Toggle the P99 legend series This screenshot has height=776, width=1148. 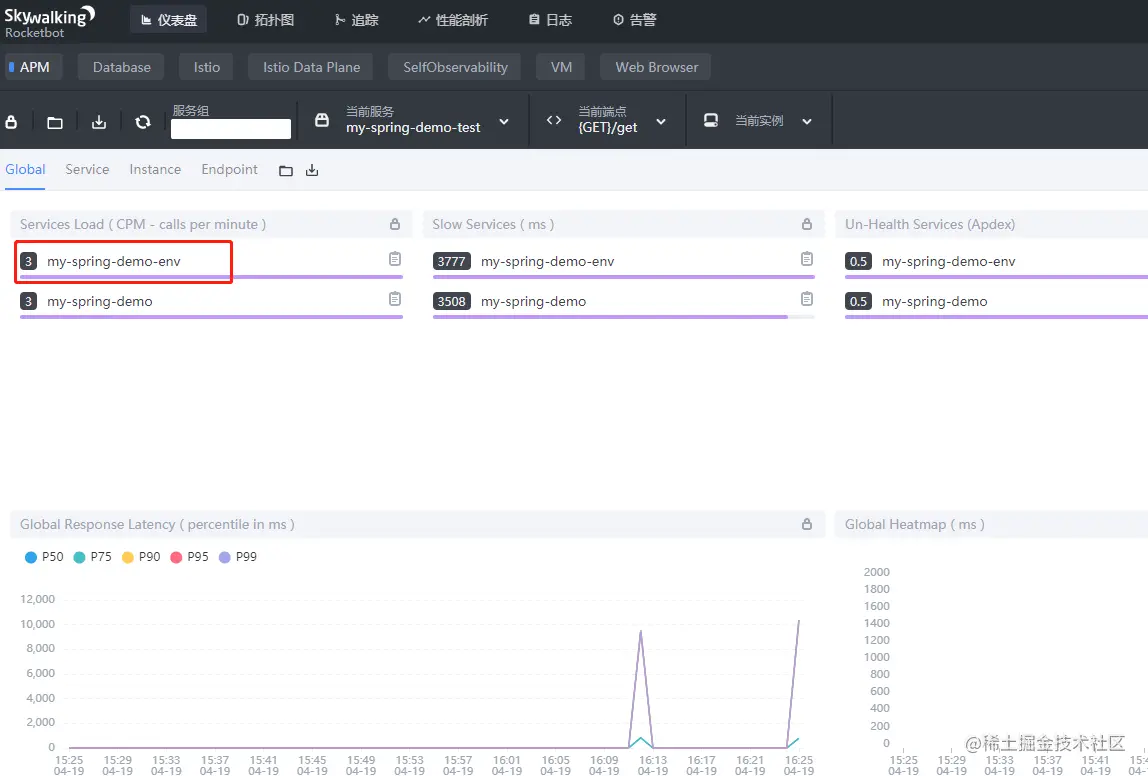[237, 557]
